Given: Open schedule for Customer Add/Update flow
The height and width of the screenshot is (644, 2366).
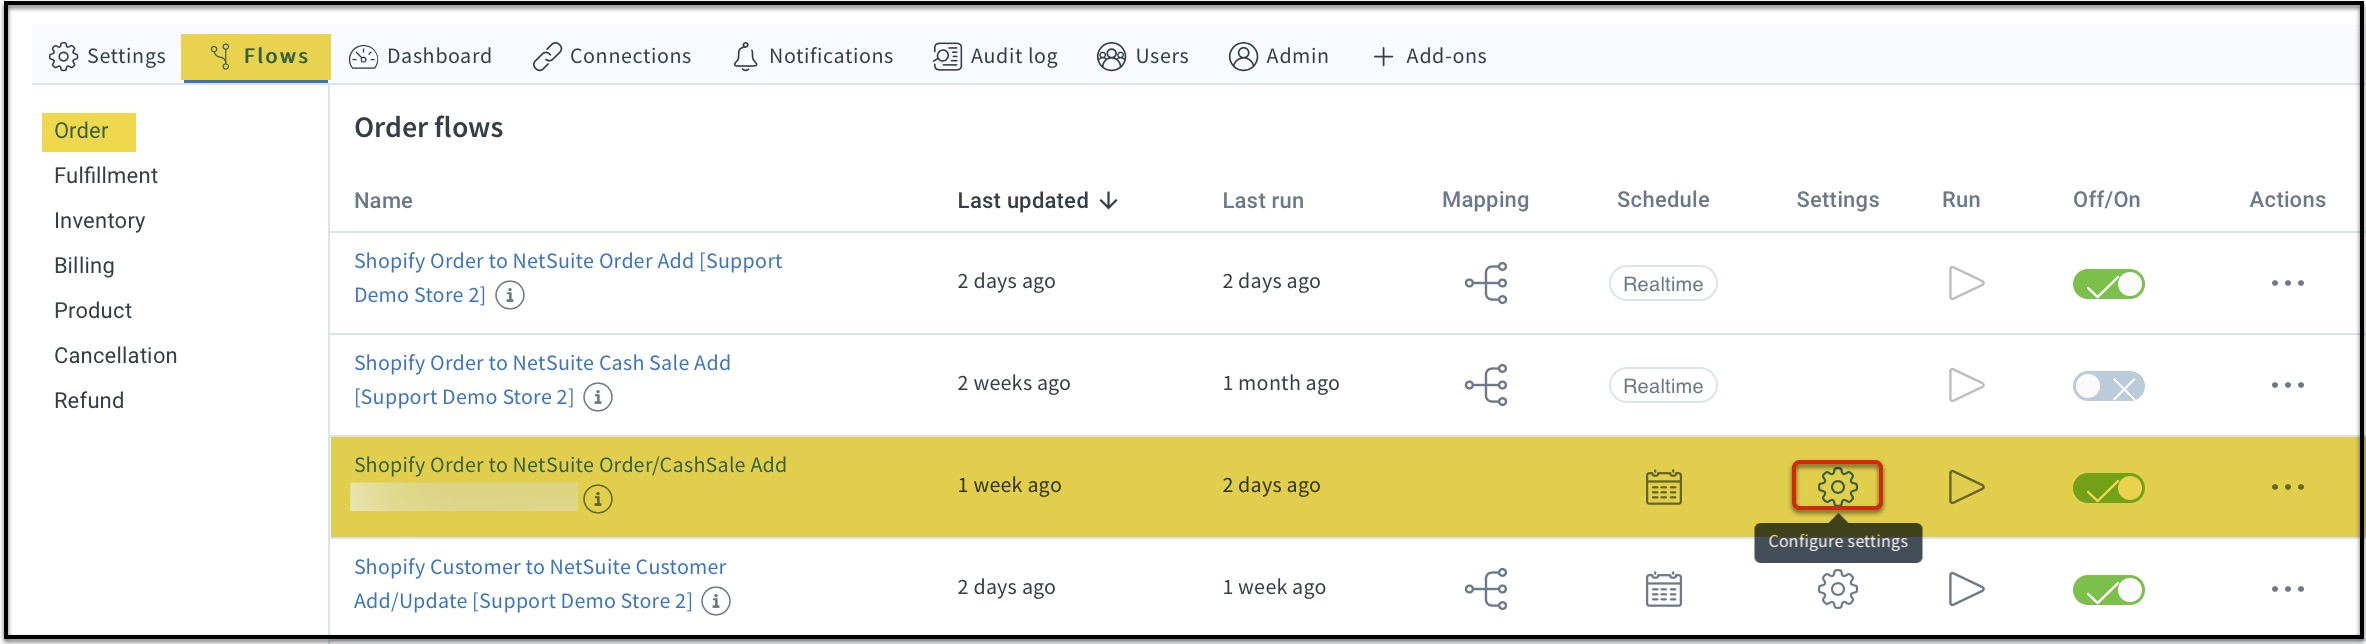Looking at the screenshot, I should (x=1664, y=589).
